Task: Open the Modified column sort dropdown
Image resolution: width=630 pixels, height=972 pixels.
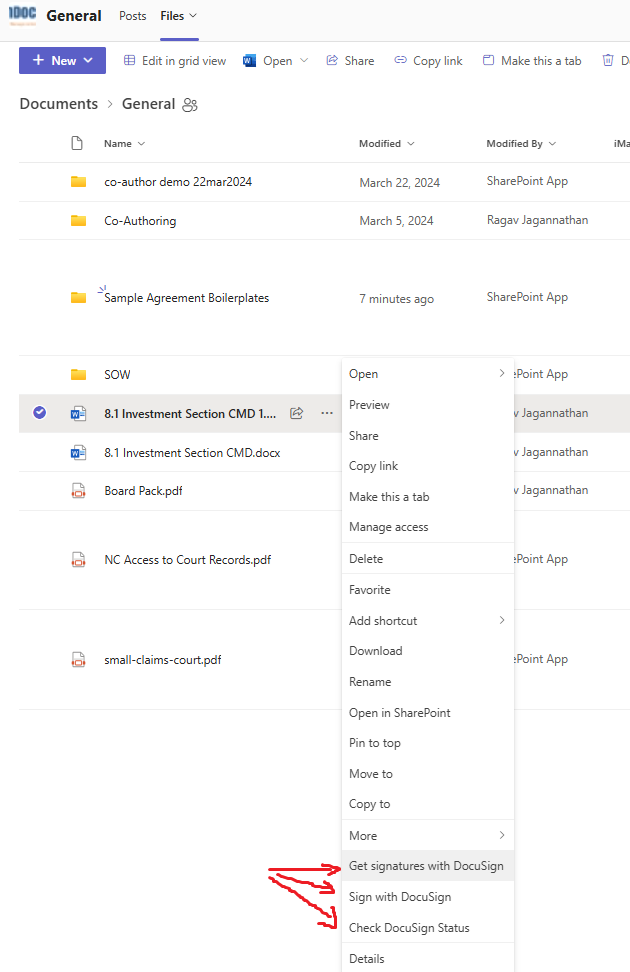Action: (409, 143)
